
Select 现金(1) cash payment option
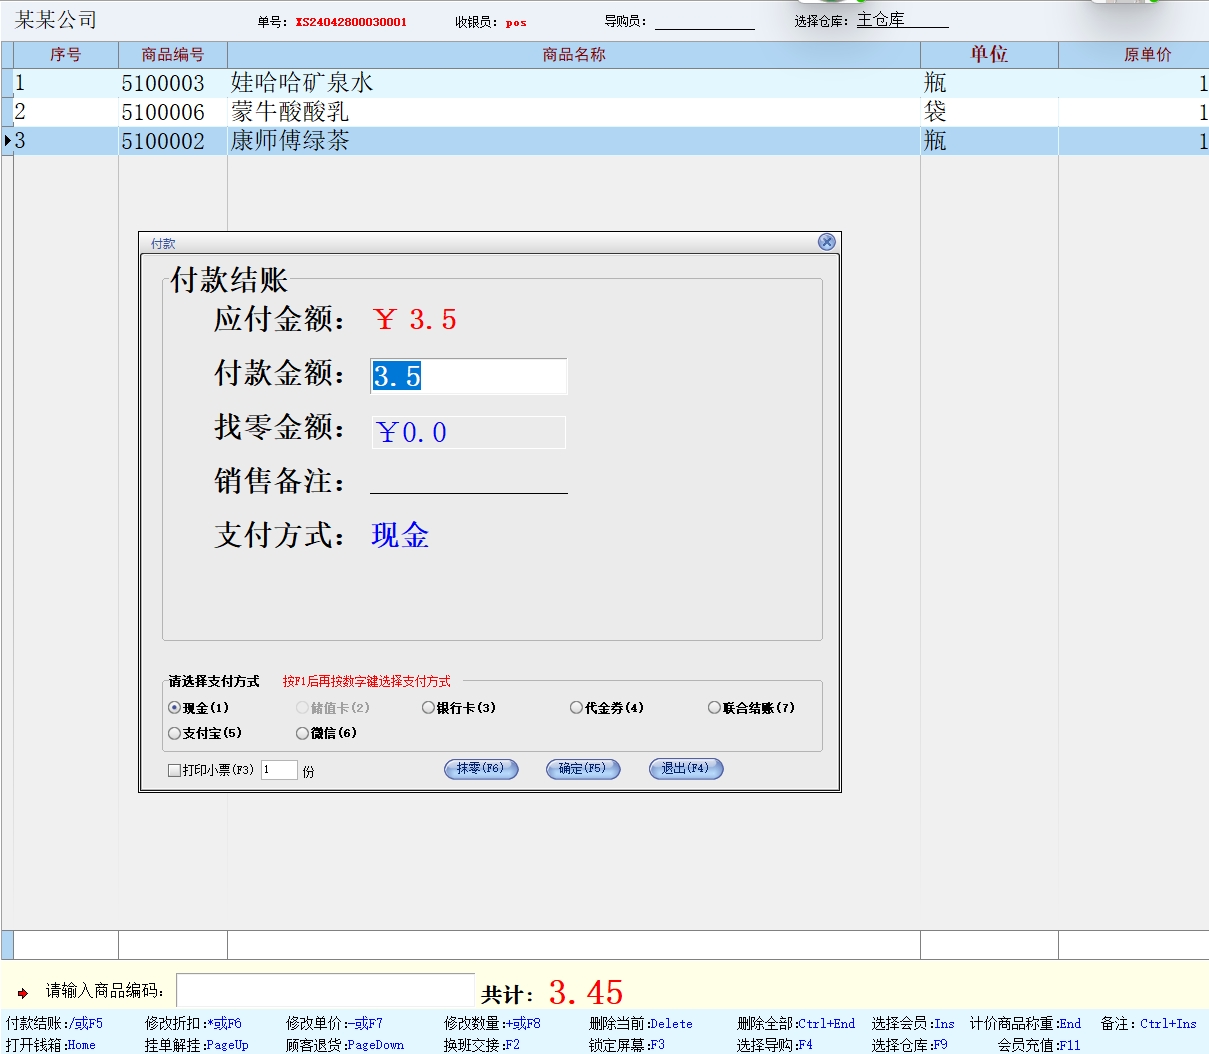click(x=175, y=708)
